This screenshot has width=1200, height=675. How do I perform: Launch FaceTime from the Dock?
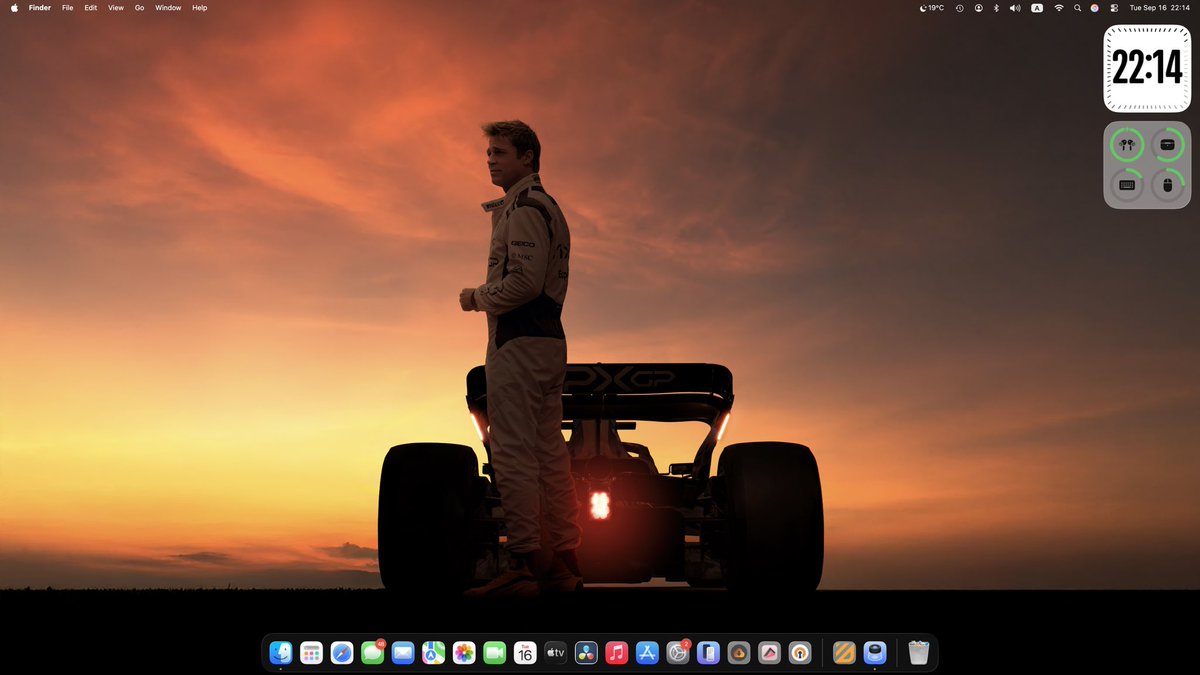[494, 653]
